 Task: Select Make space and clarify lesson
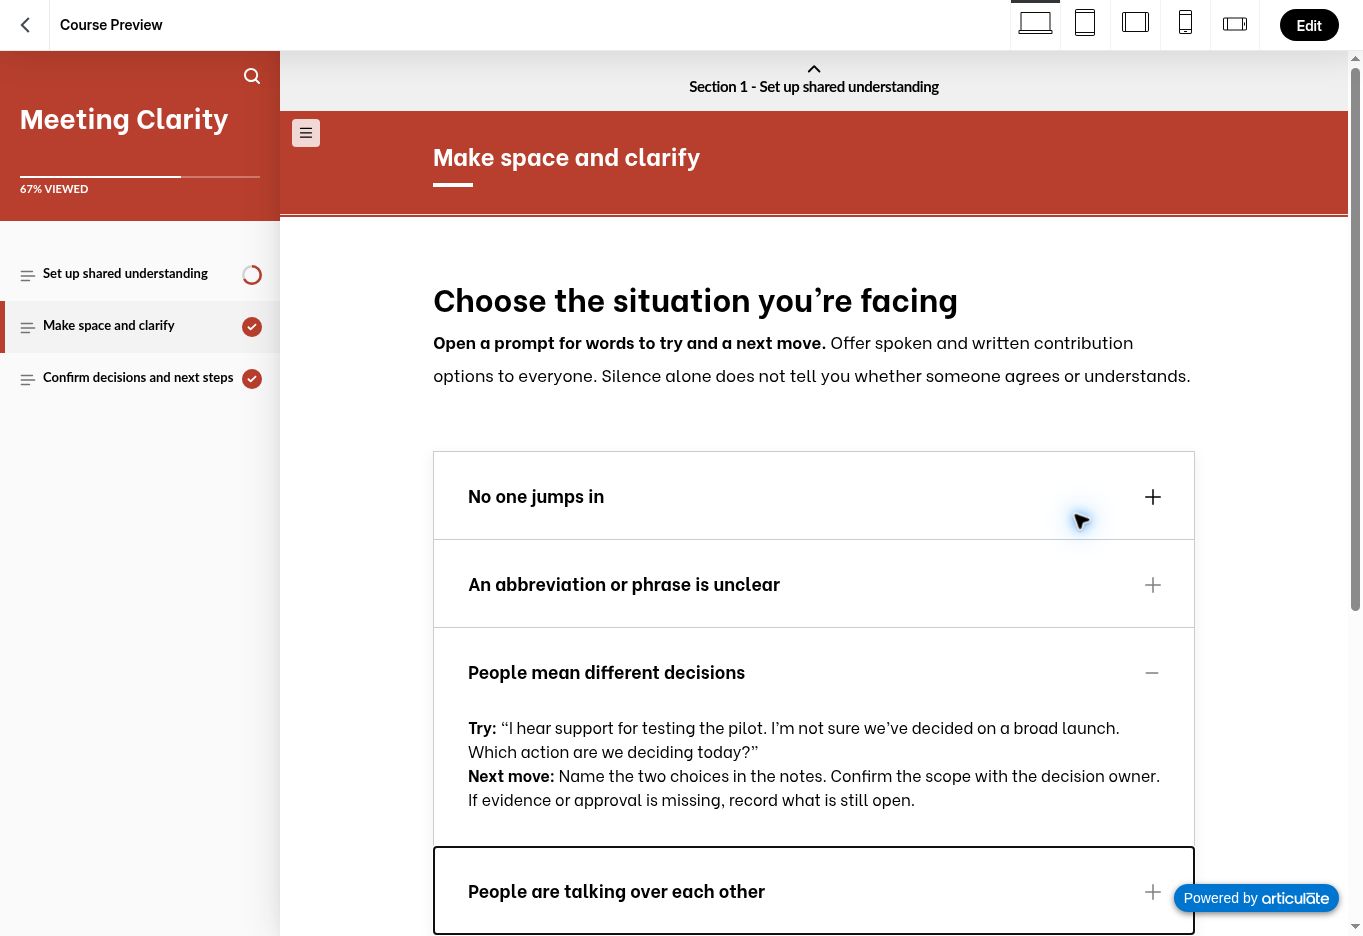click(140, 327)
